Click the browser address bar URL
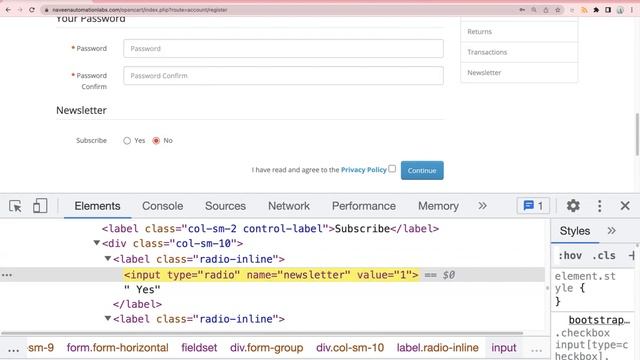Image resolution: width=640 pixels, height=360 pixels. tap(140, 10)
